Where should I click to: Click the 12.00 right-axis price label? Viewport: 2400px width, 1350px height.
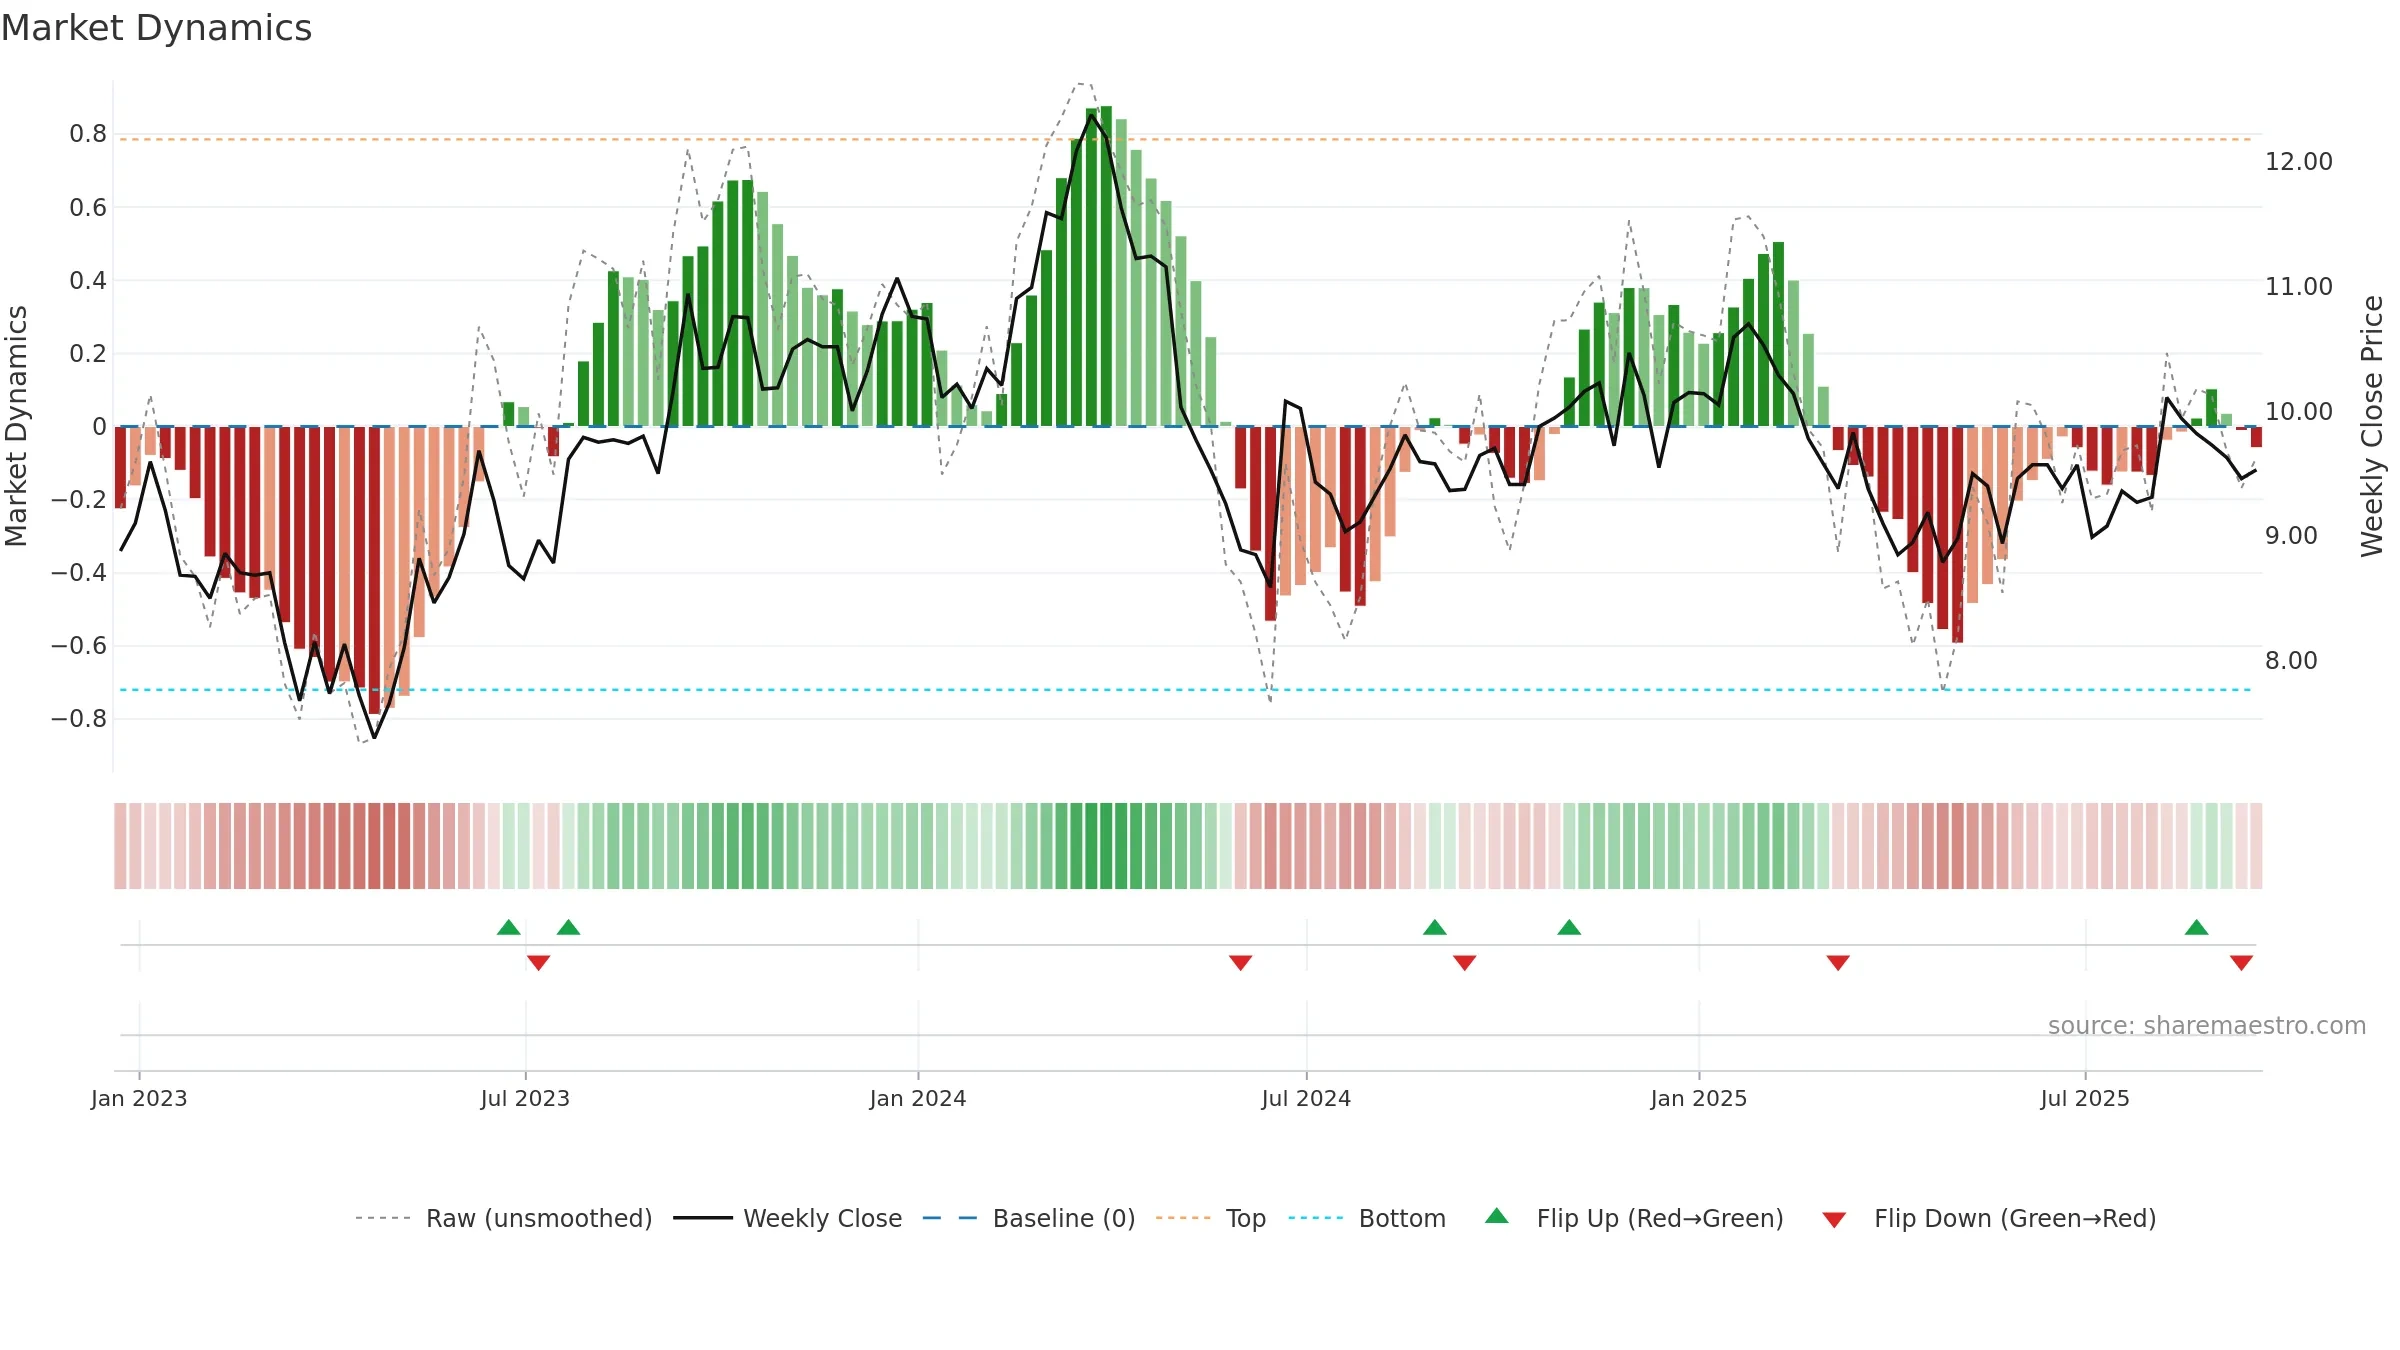point(2299,161)
